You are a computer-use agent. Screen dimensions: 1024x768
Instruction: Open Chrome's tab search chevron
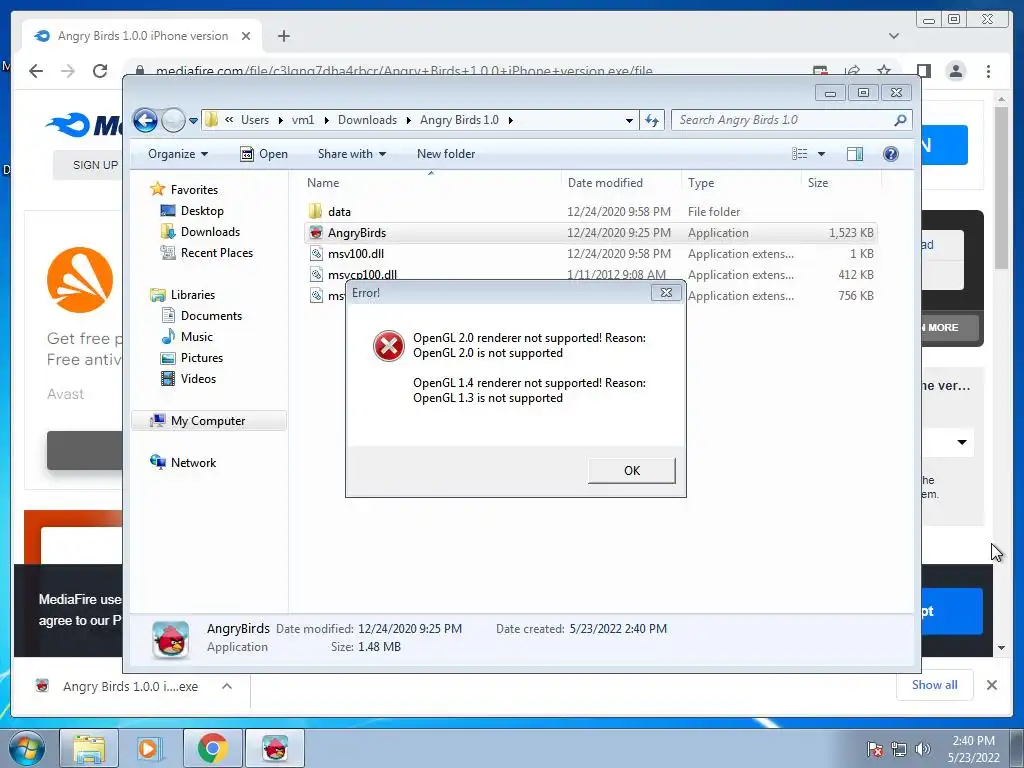coord(894,36)
